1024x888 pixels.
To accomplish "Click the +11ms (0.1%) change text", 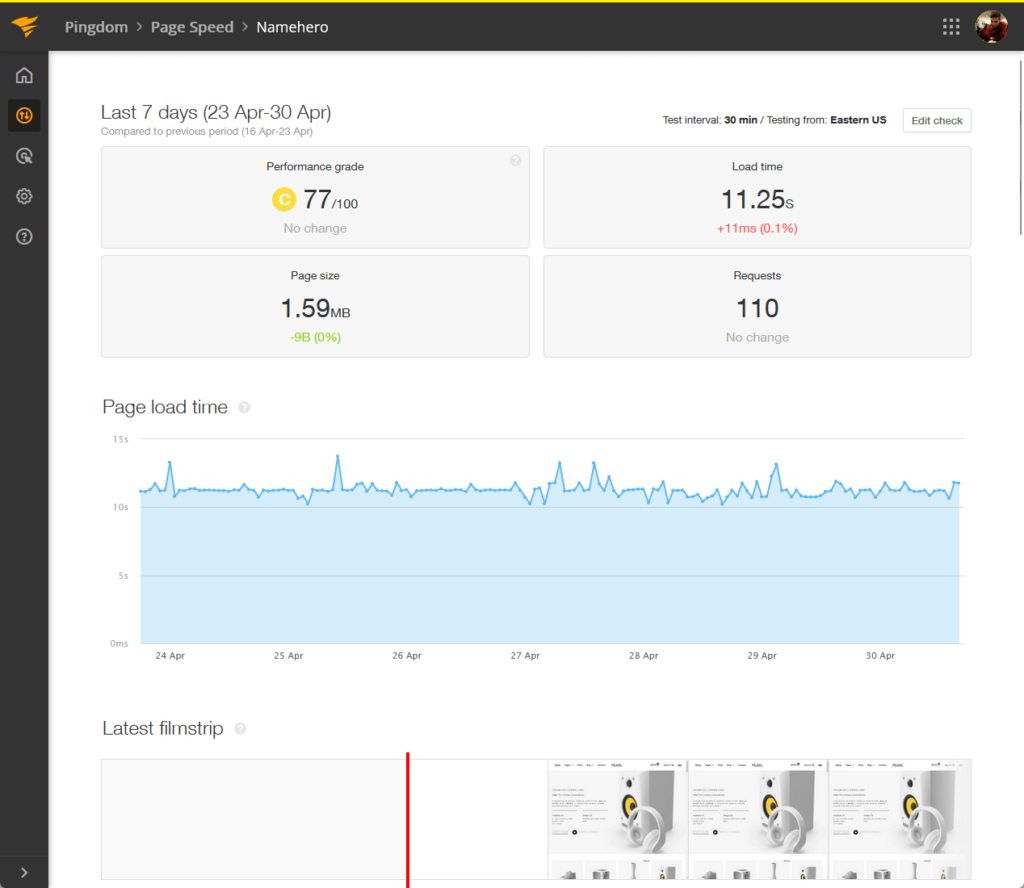I will coord(757,229).
